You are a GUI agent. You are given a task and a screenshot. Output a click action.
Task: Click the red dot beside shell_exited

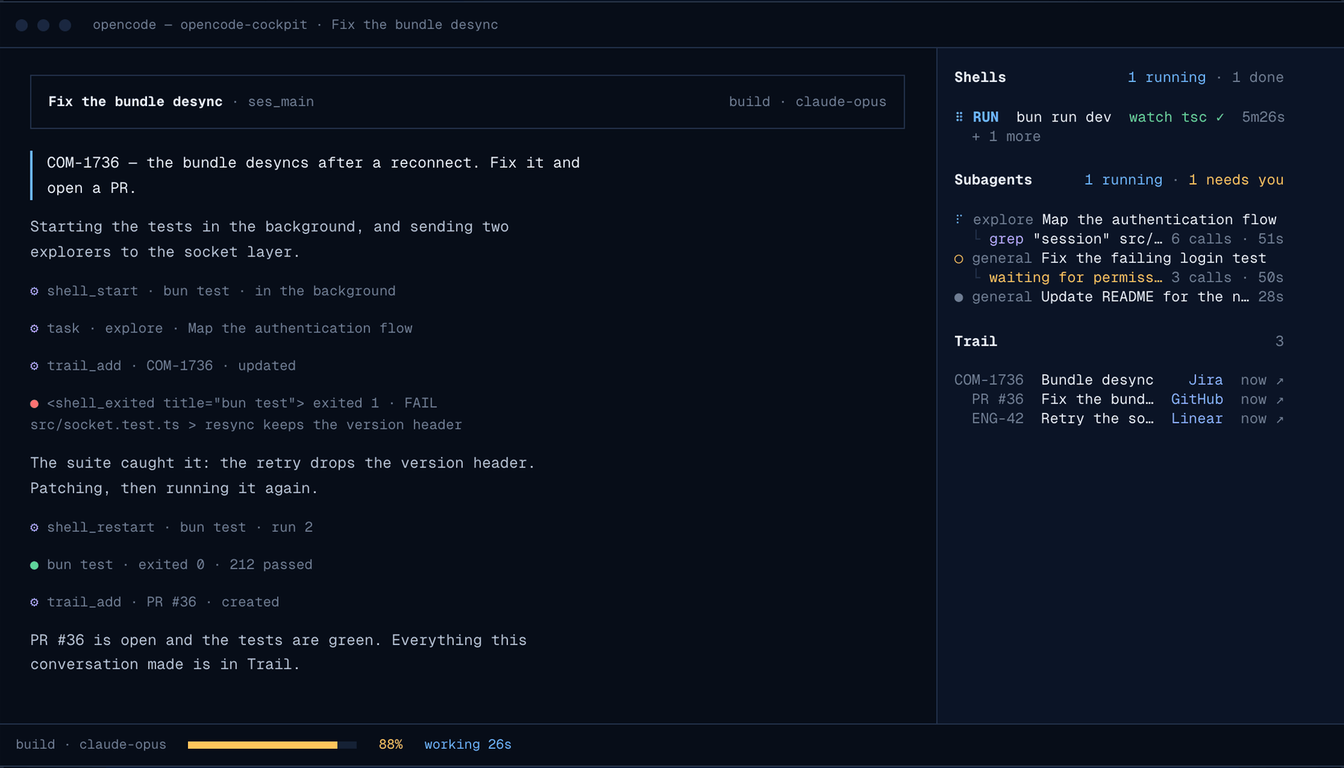click(34, 403)
